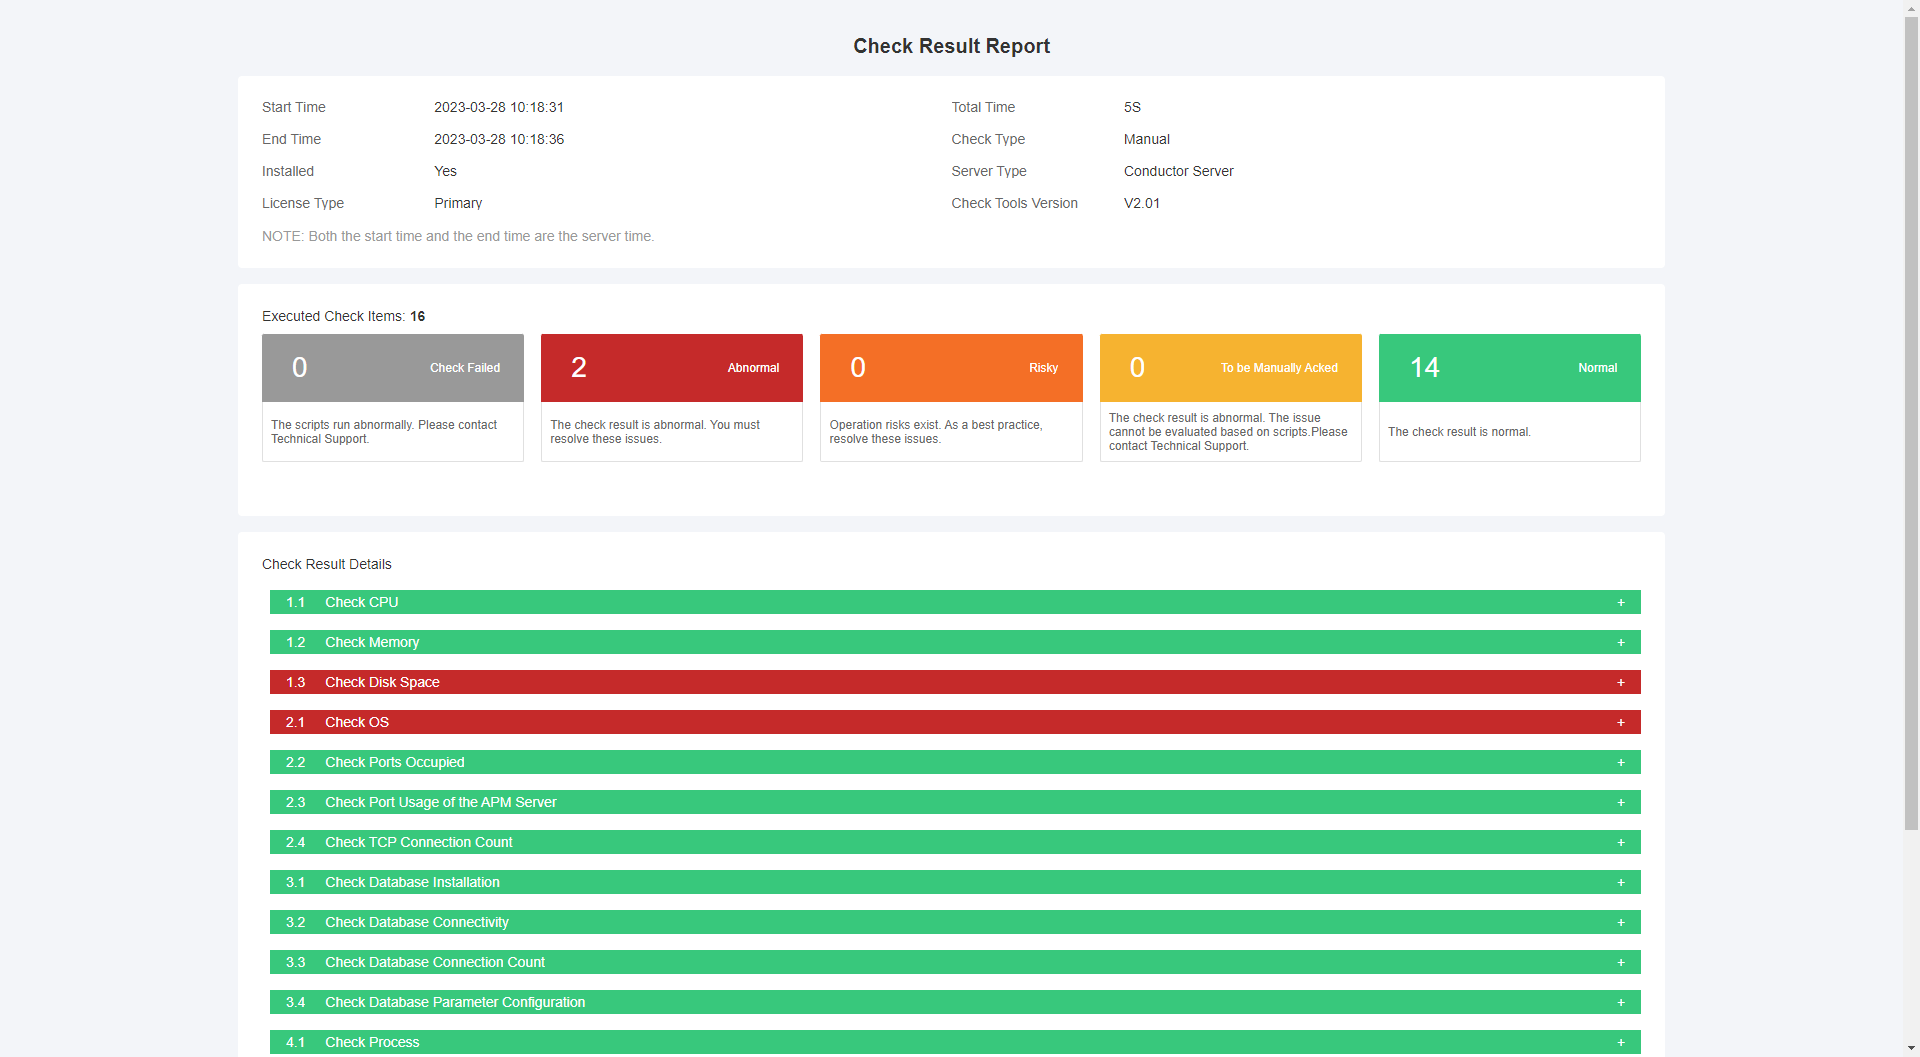Expand the 1.2 Check Memory plus sign
The width and height of the screenshot is (1920, 1057).
[x=1621, y=642]
